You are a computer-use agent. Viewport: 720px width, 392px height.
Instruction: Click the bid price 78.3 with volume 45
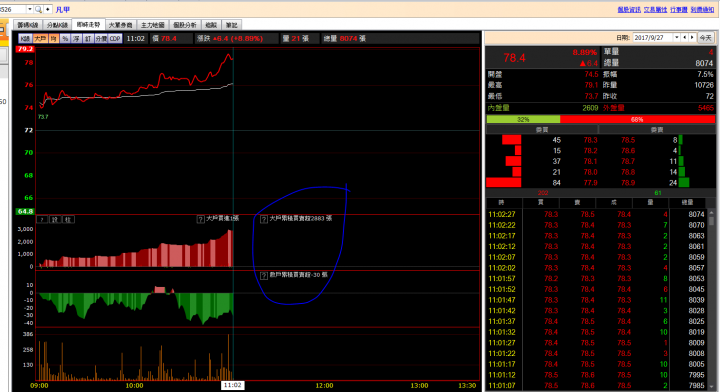click(x=590, y=140)
